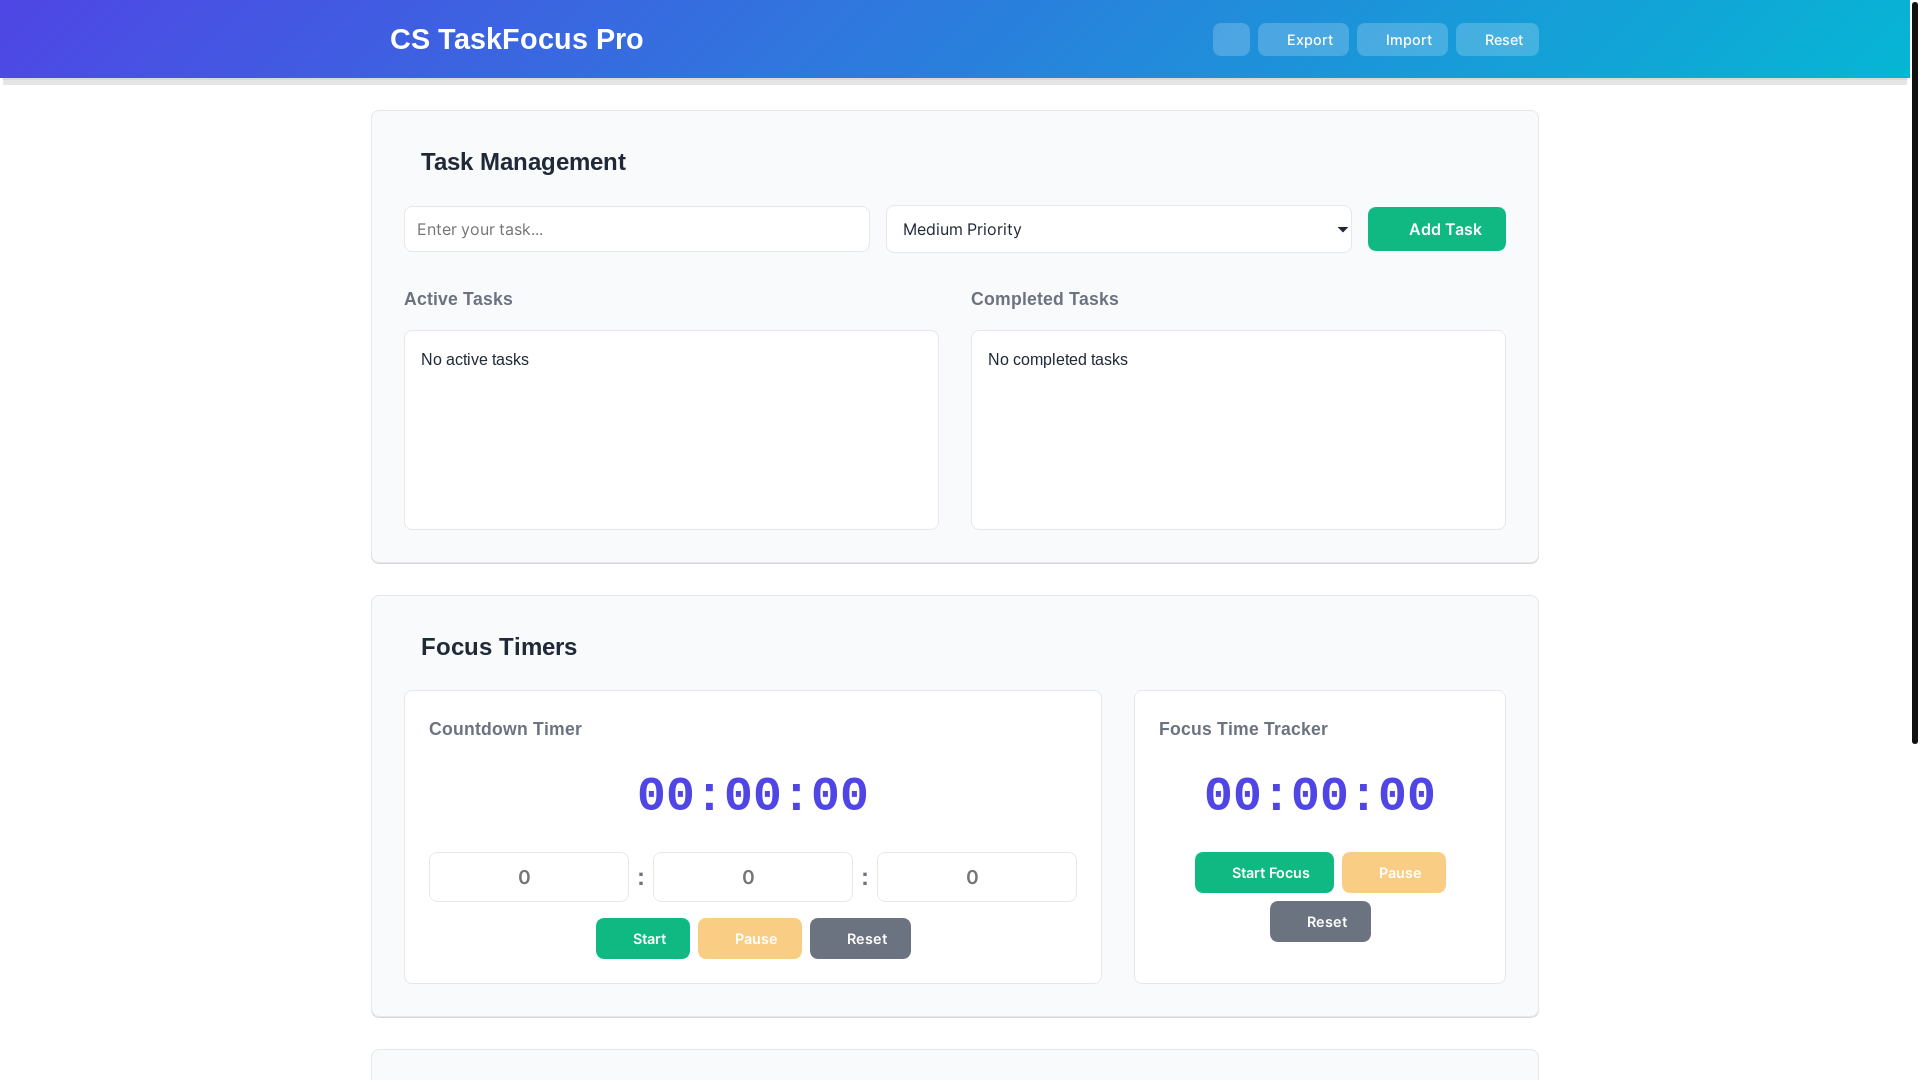The height and width of the screenshot is (1080, 1920).
Task: Click the Focus Time Tracker label
Action: (x=1243, y=729)
